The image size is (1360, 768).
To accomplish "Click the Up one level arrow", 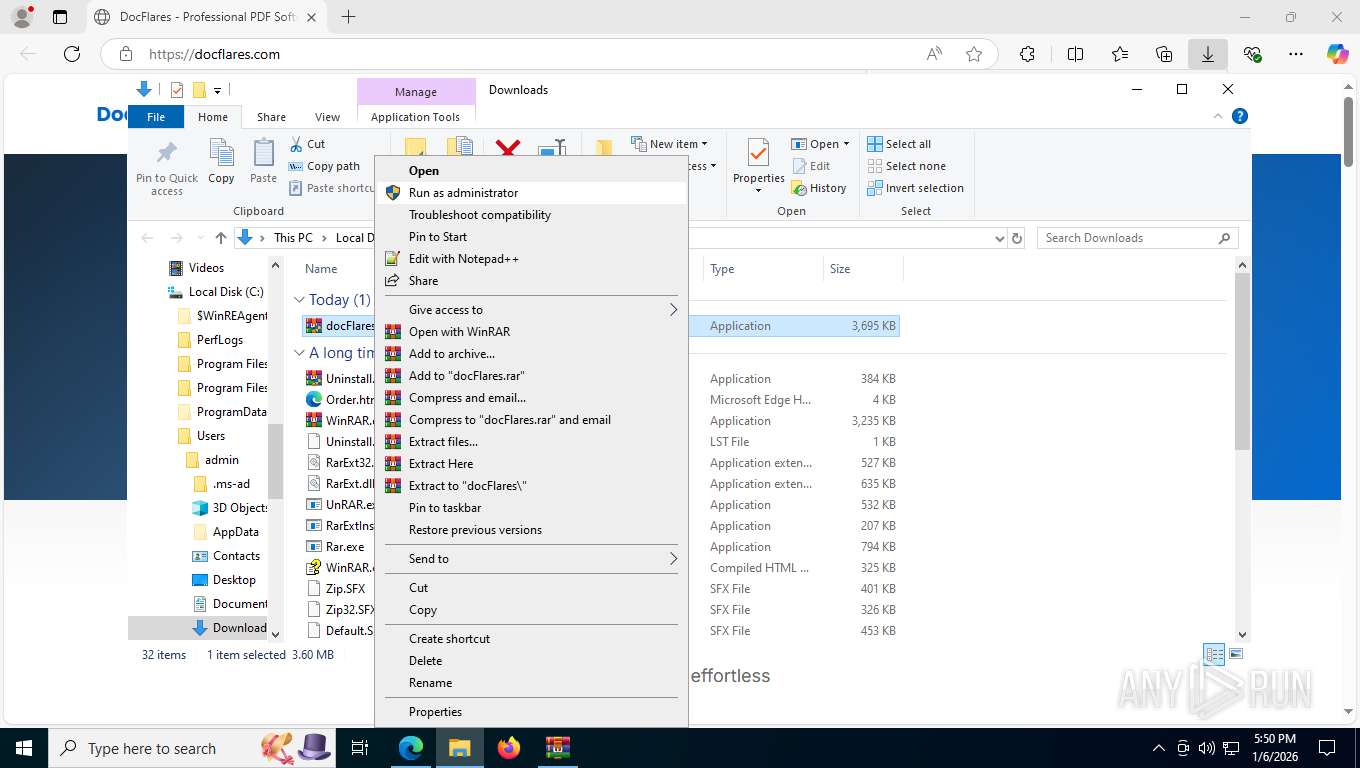I will pyautogui.click(x=221, y=238).
